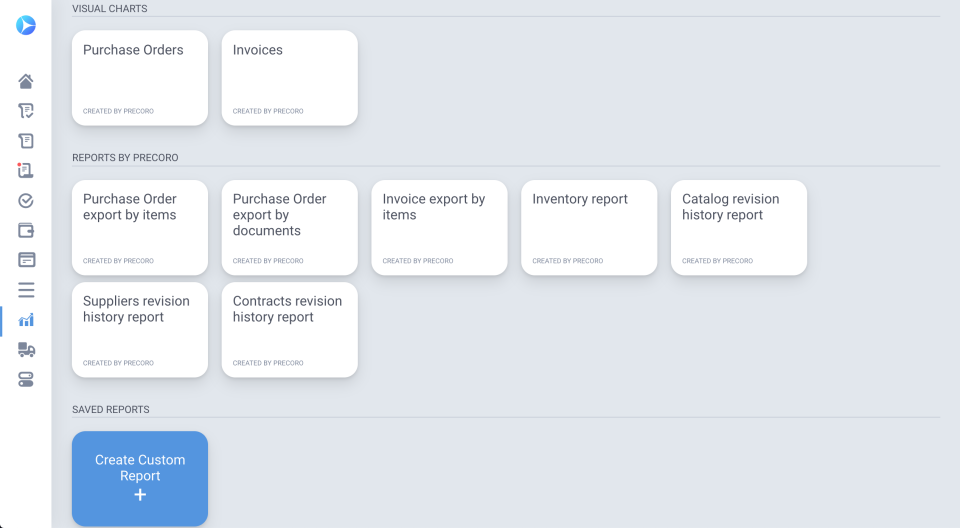Go to the Home dashboard icon
Screen dimensions: 960x528
[26, 81]
